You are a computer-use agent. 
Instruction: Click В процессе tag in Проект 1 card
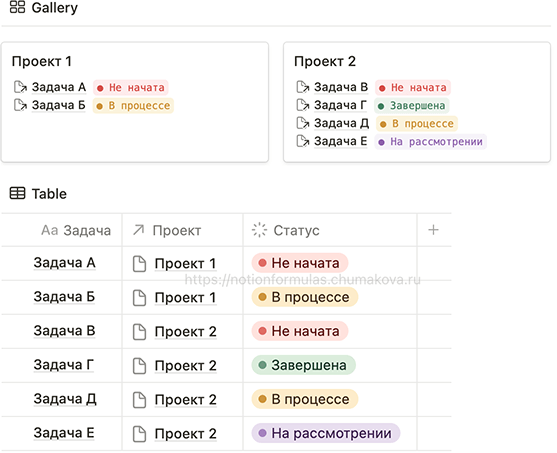[133, 106]
